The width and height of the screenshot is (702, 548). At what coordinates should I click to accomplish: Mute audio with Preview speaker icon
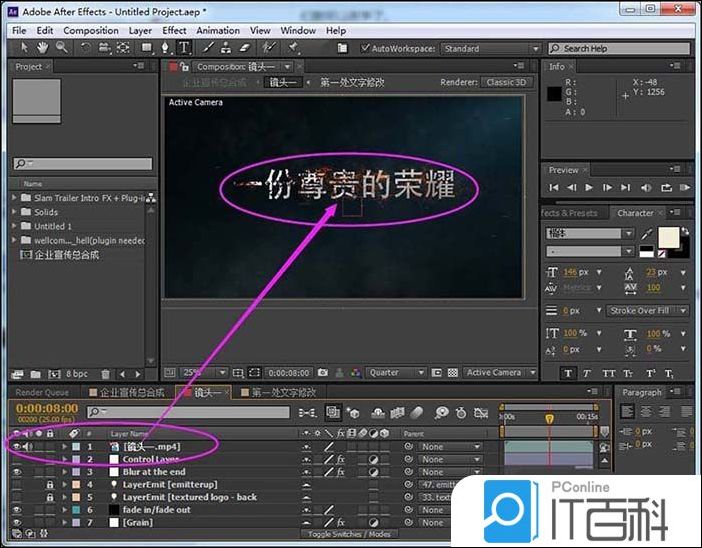(x=644, y=187)
